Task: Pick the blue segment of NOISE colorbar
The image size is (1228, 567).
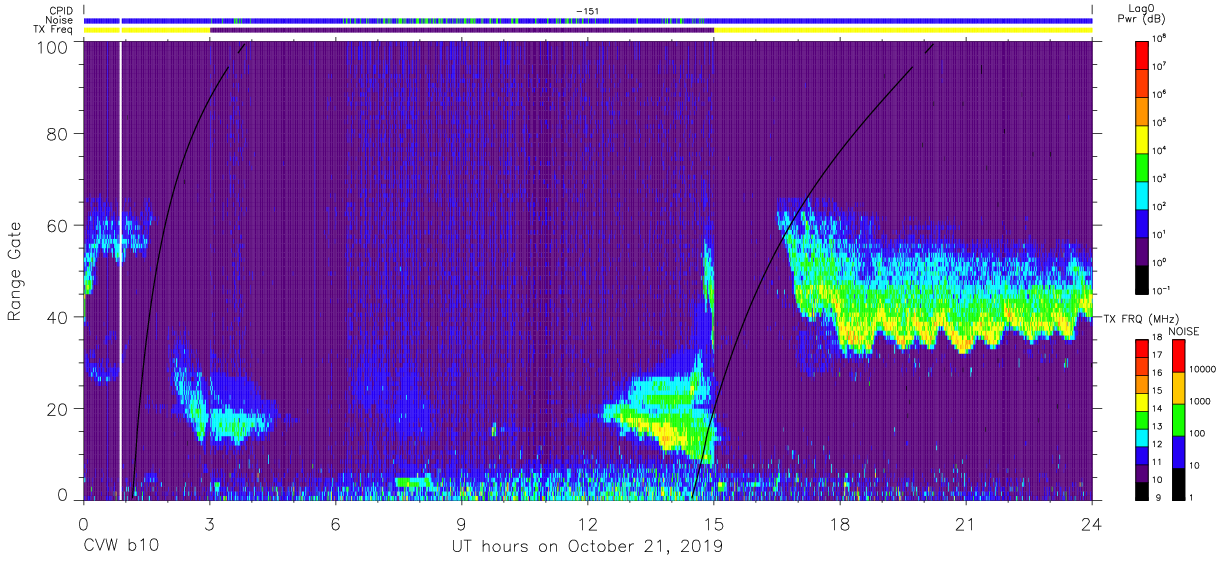Action: 1178,452
